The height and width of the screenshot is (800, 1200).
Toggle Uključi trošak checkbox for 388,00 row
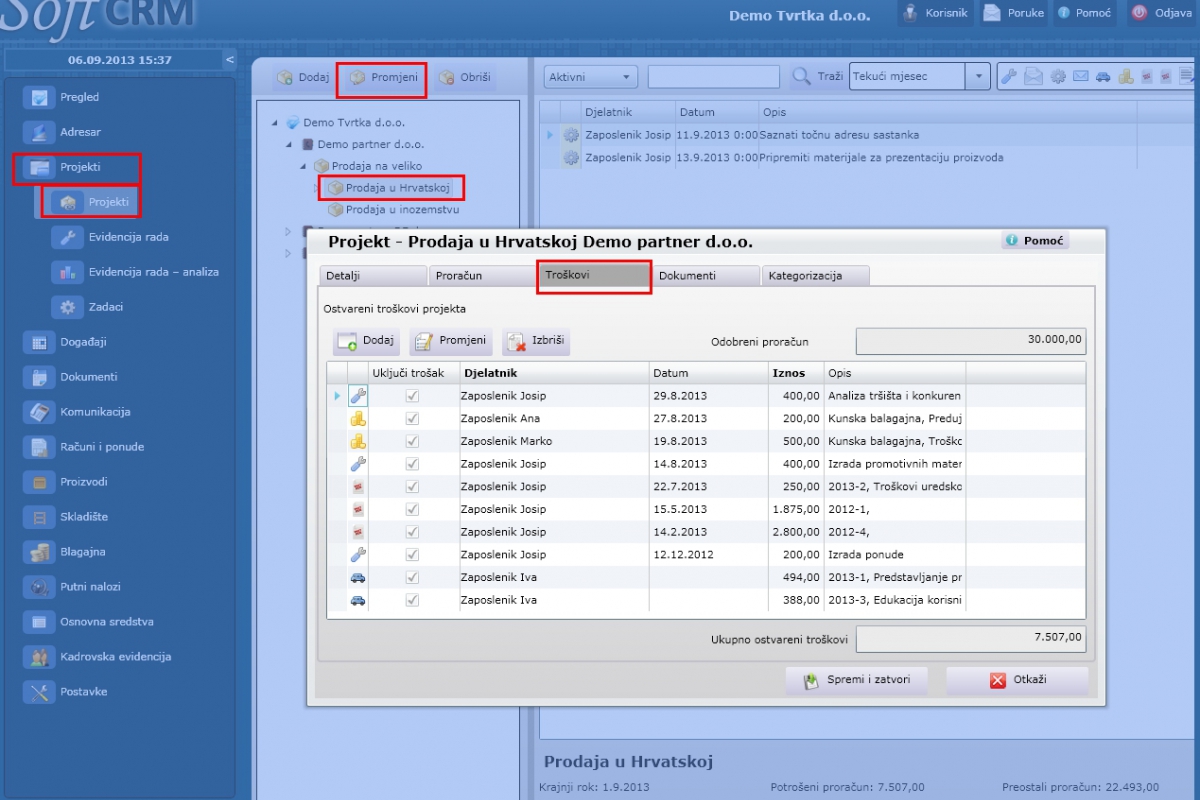(412, 600)
